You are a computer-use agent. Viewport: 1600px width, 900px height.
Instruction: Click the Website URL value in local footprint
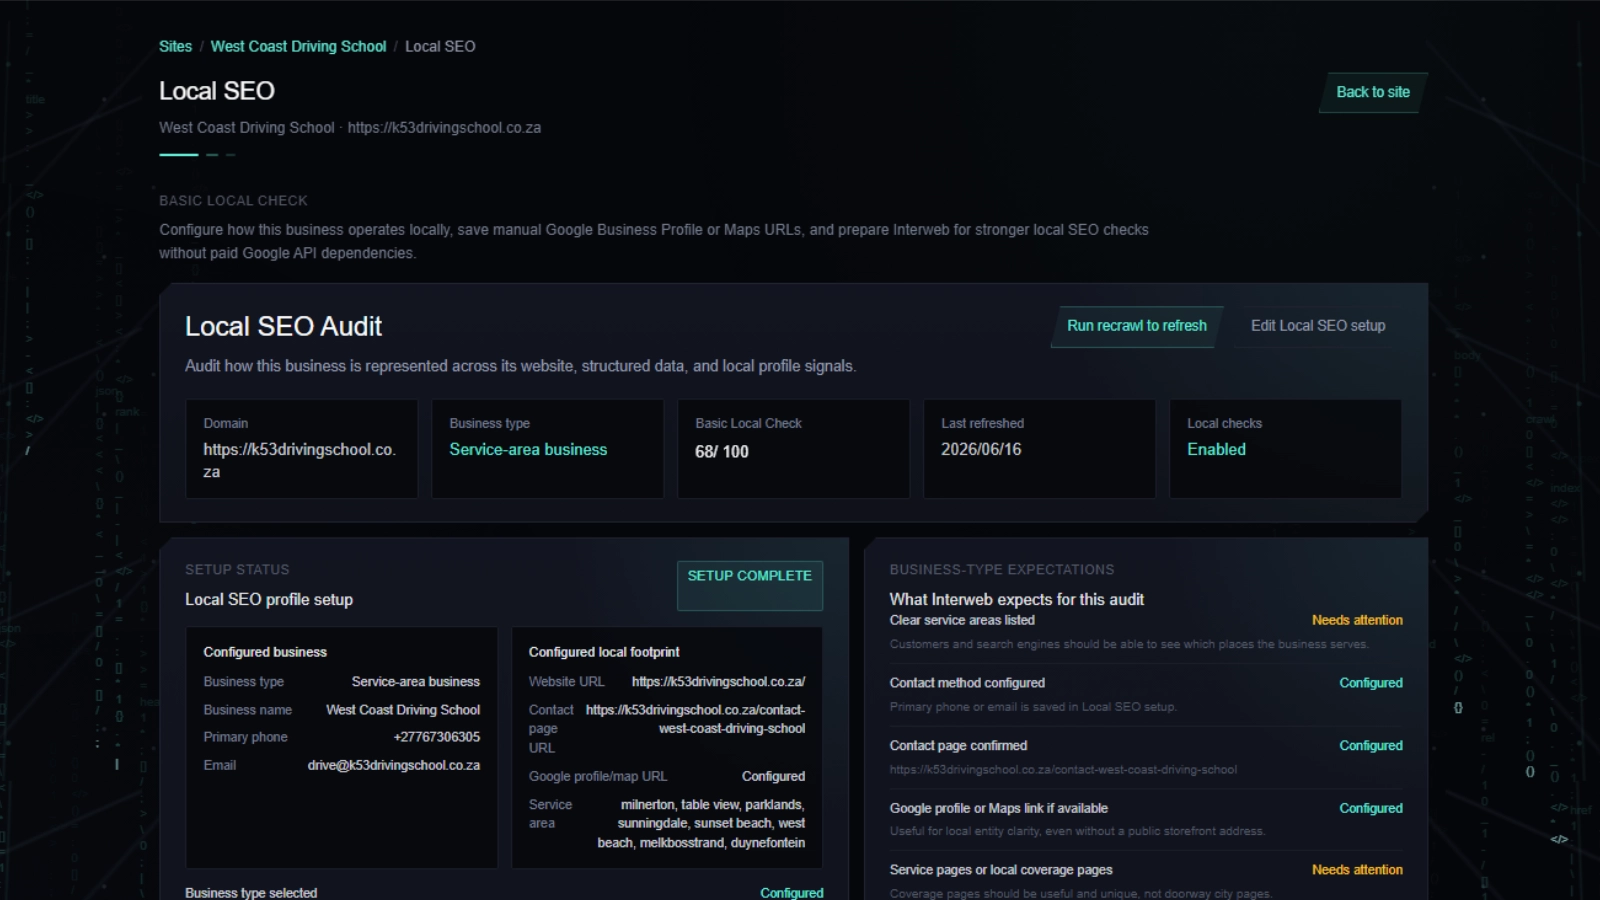(718, 682)
